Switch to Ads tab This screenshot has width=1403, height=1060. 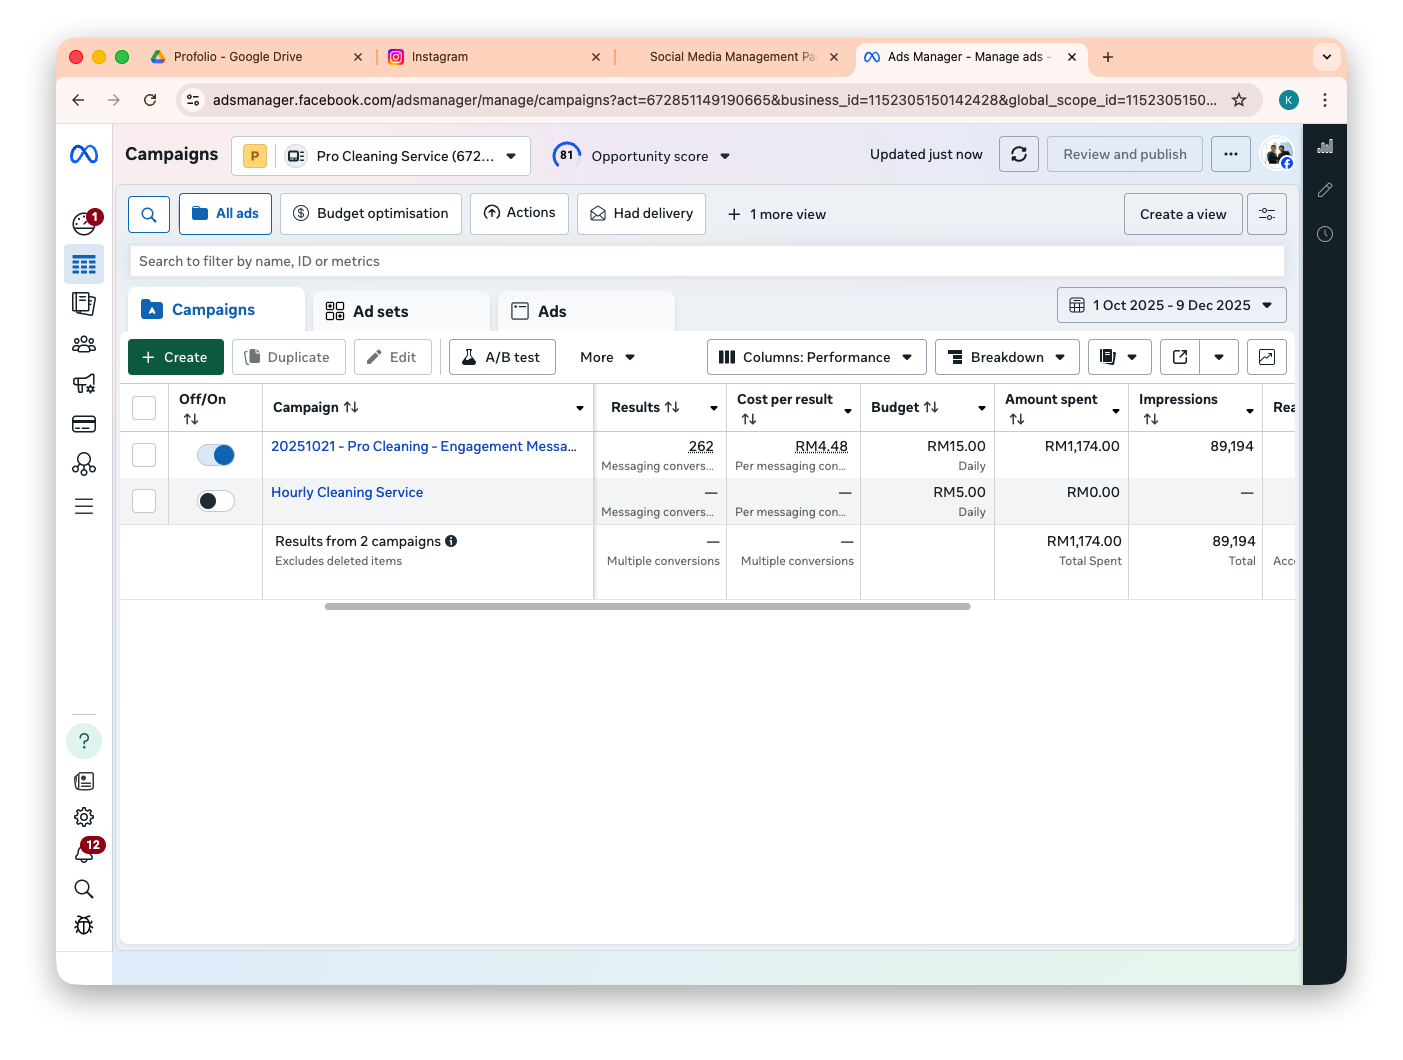tap(586, 311)
